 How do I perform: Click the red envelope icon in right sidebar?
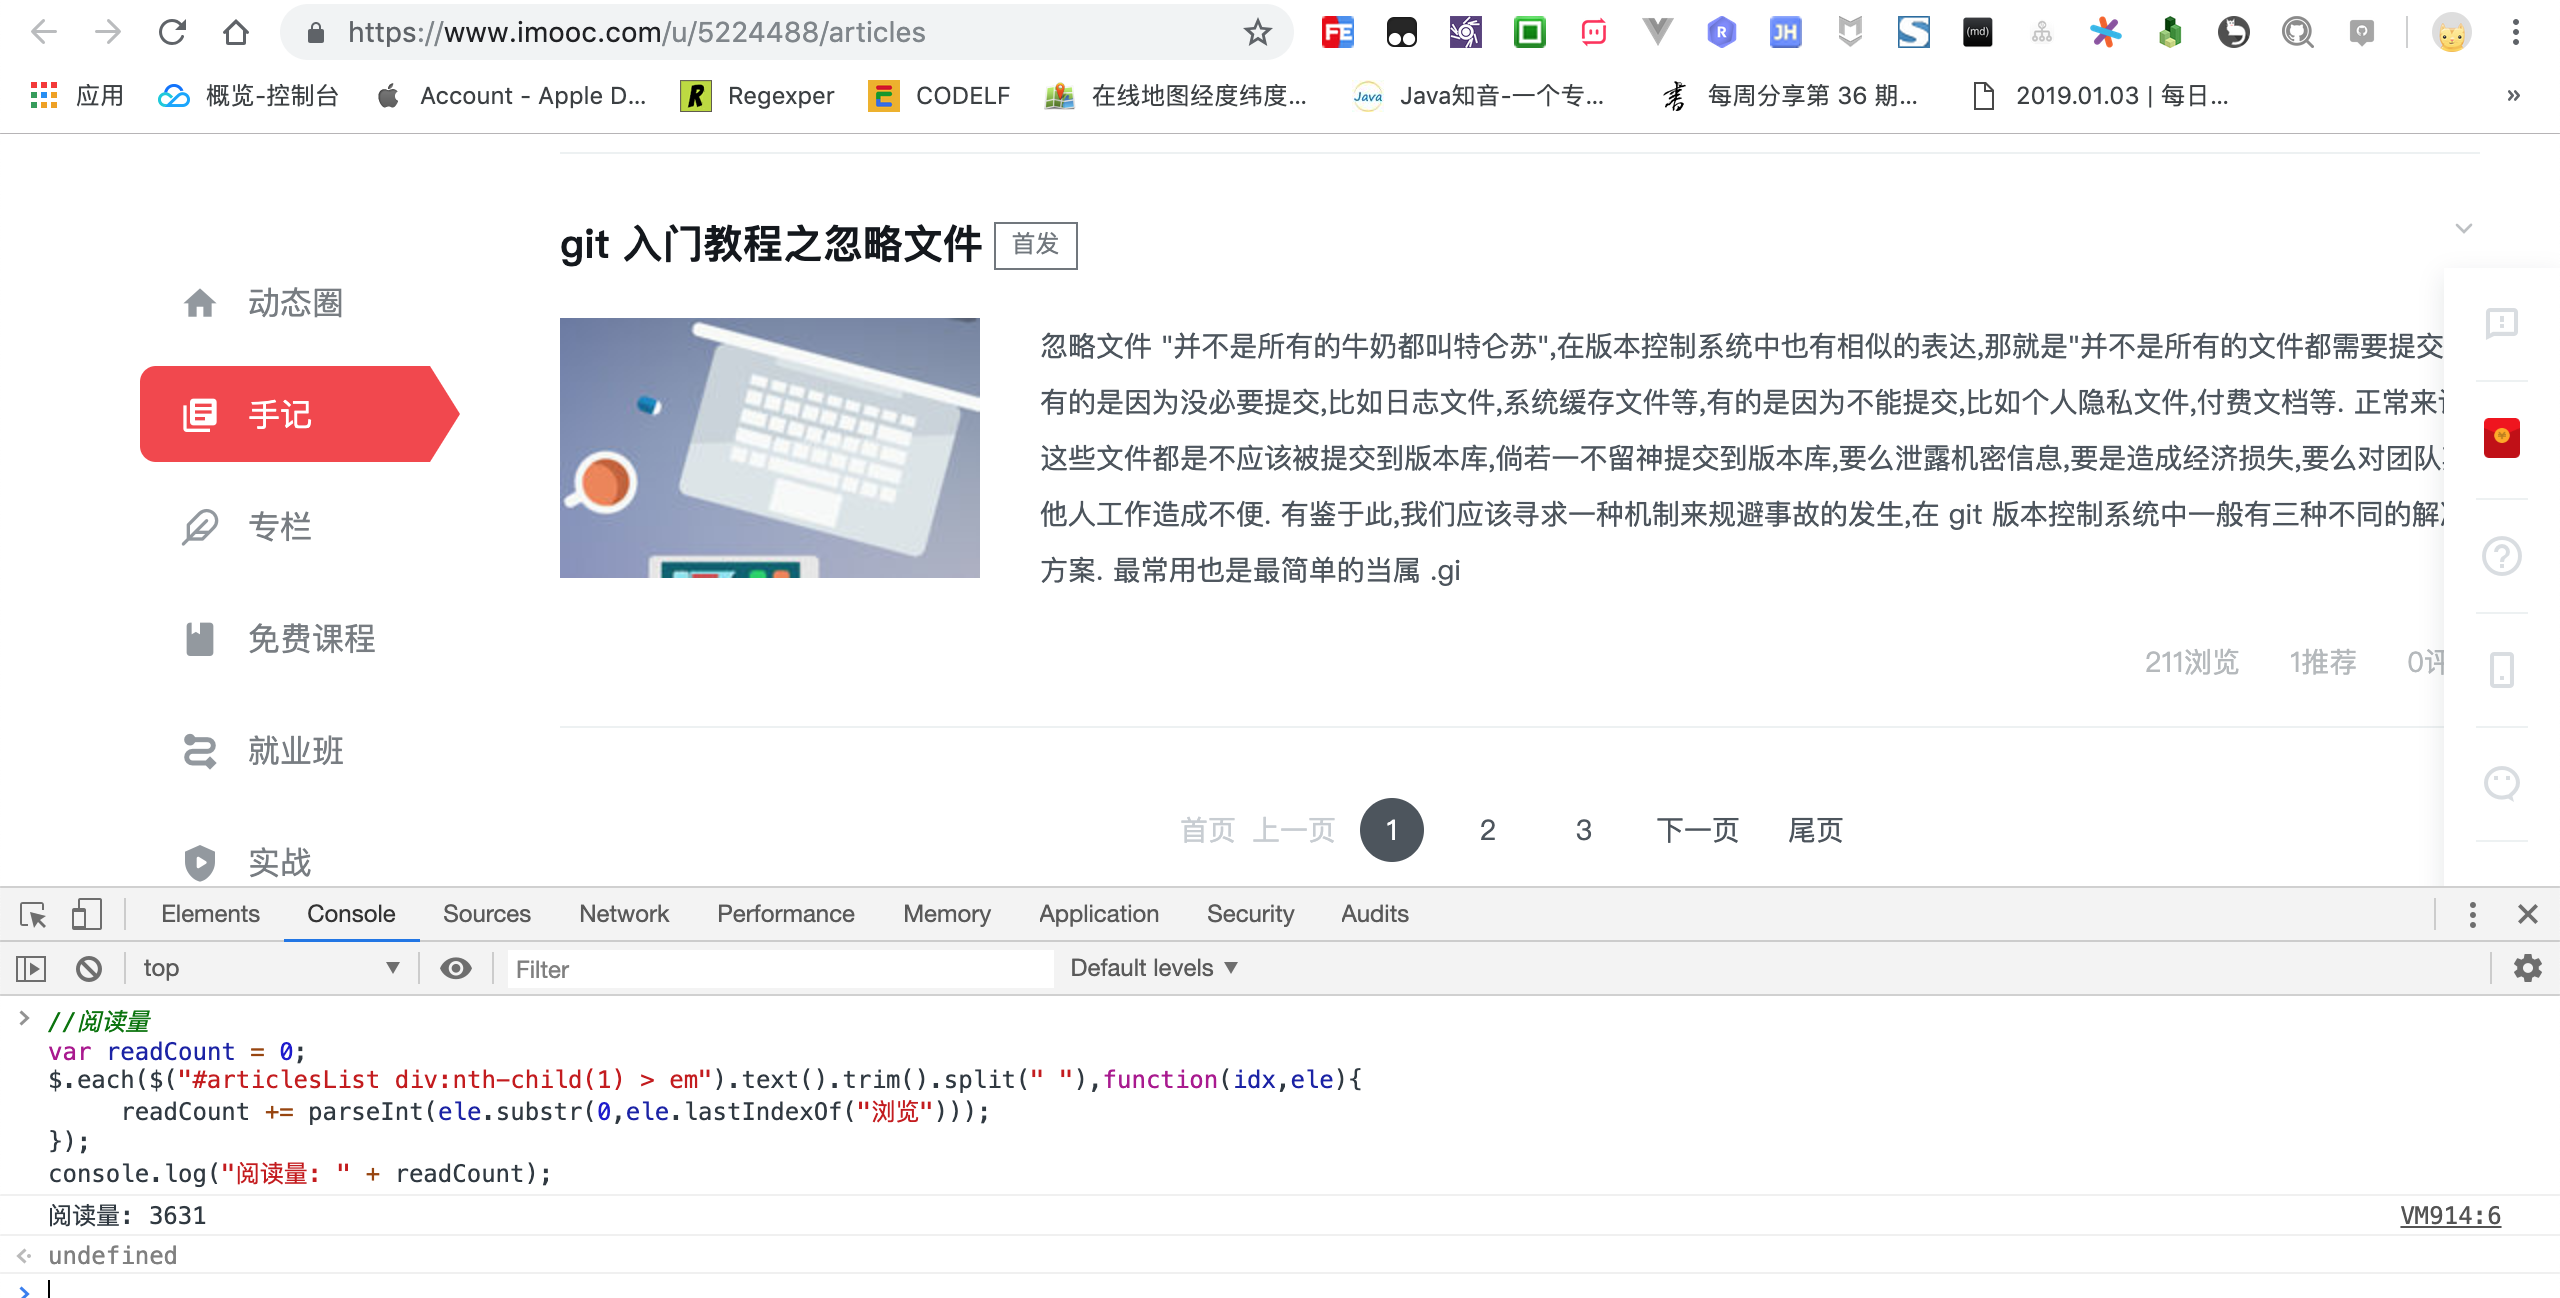2501,438
